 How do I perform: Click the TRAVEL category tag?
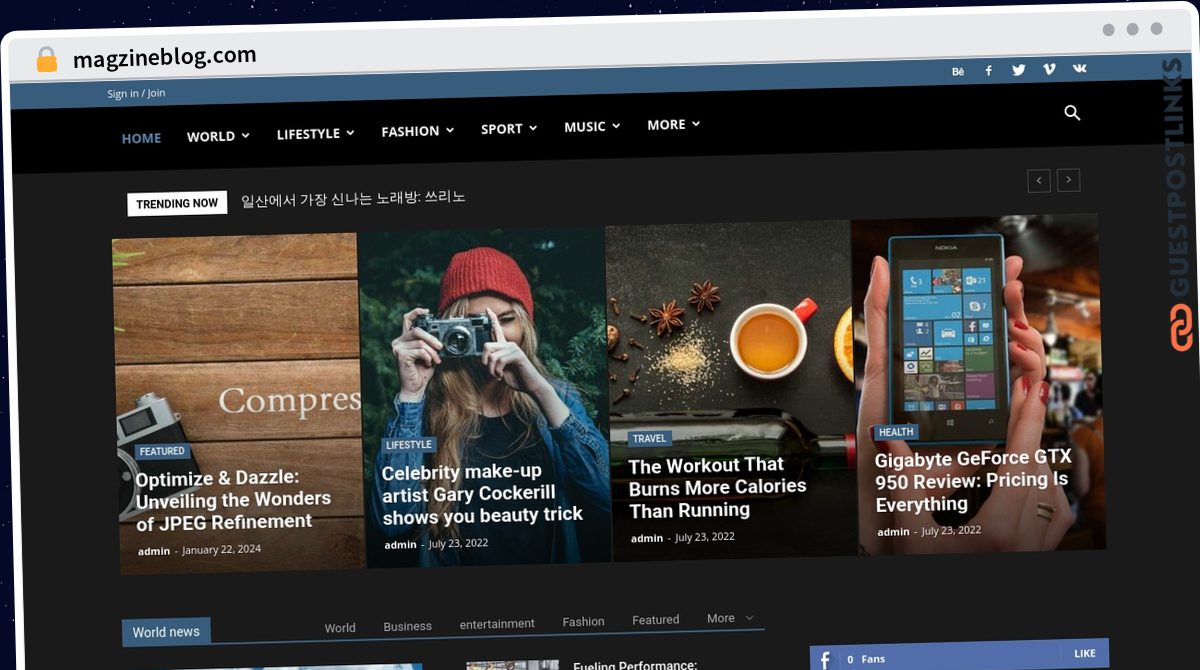click(649, 438)
